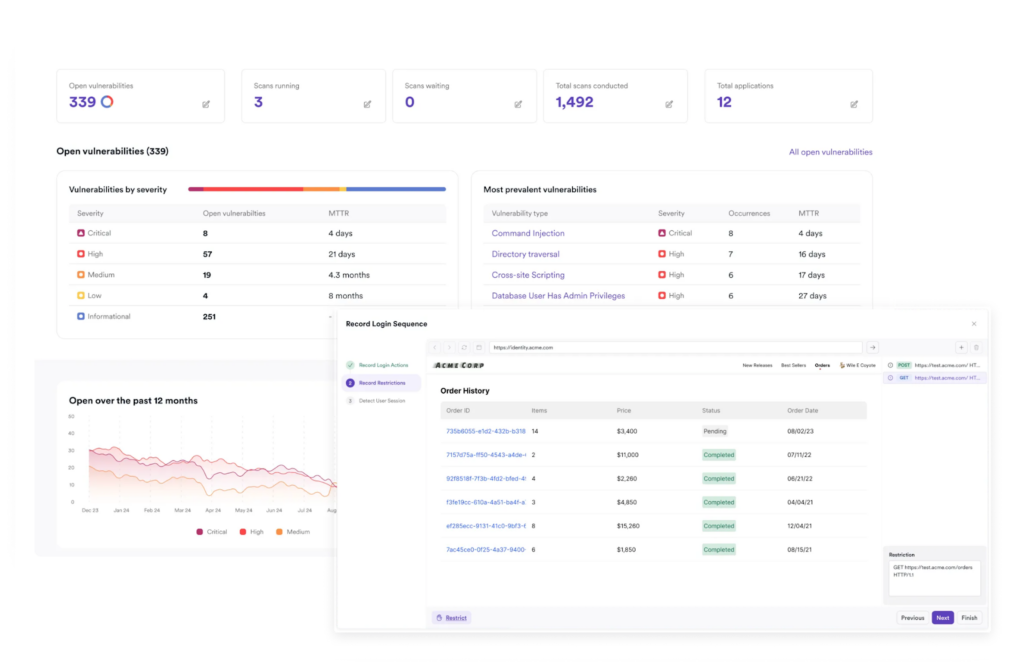Screen dimensions: 1024x668
Task: Open order 7157d75a-ff50-4543-a4de
Action: (485, 455)
